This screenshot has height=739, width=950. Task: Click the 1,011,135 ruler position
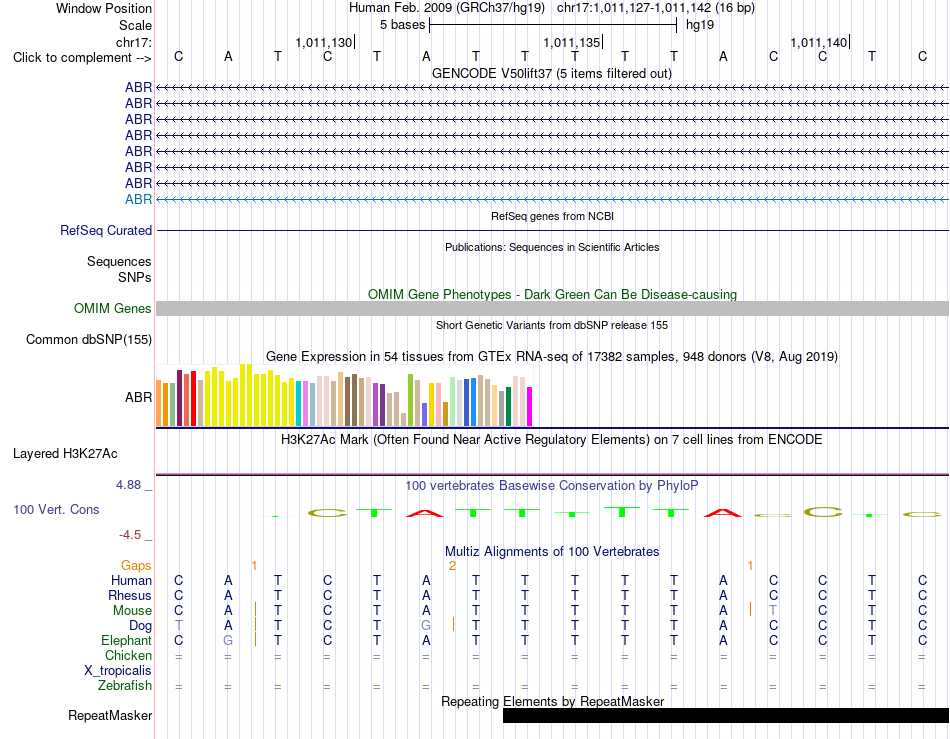point(571,42)
